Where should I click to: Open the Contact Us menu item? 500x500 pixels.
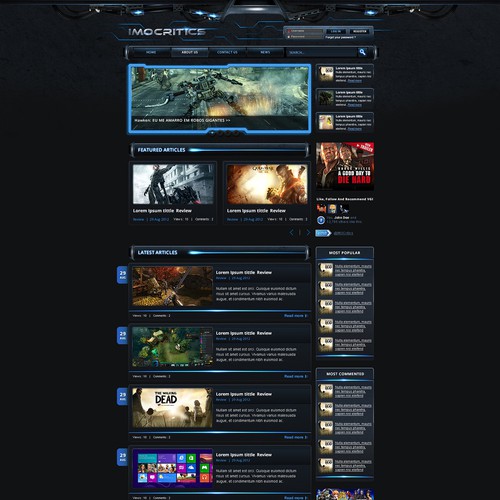tap(227, 52)
